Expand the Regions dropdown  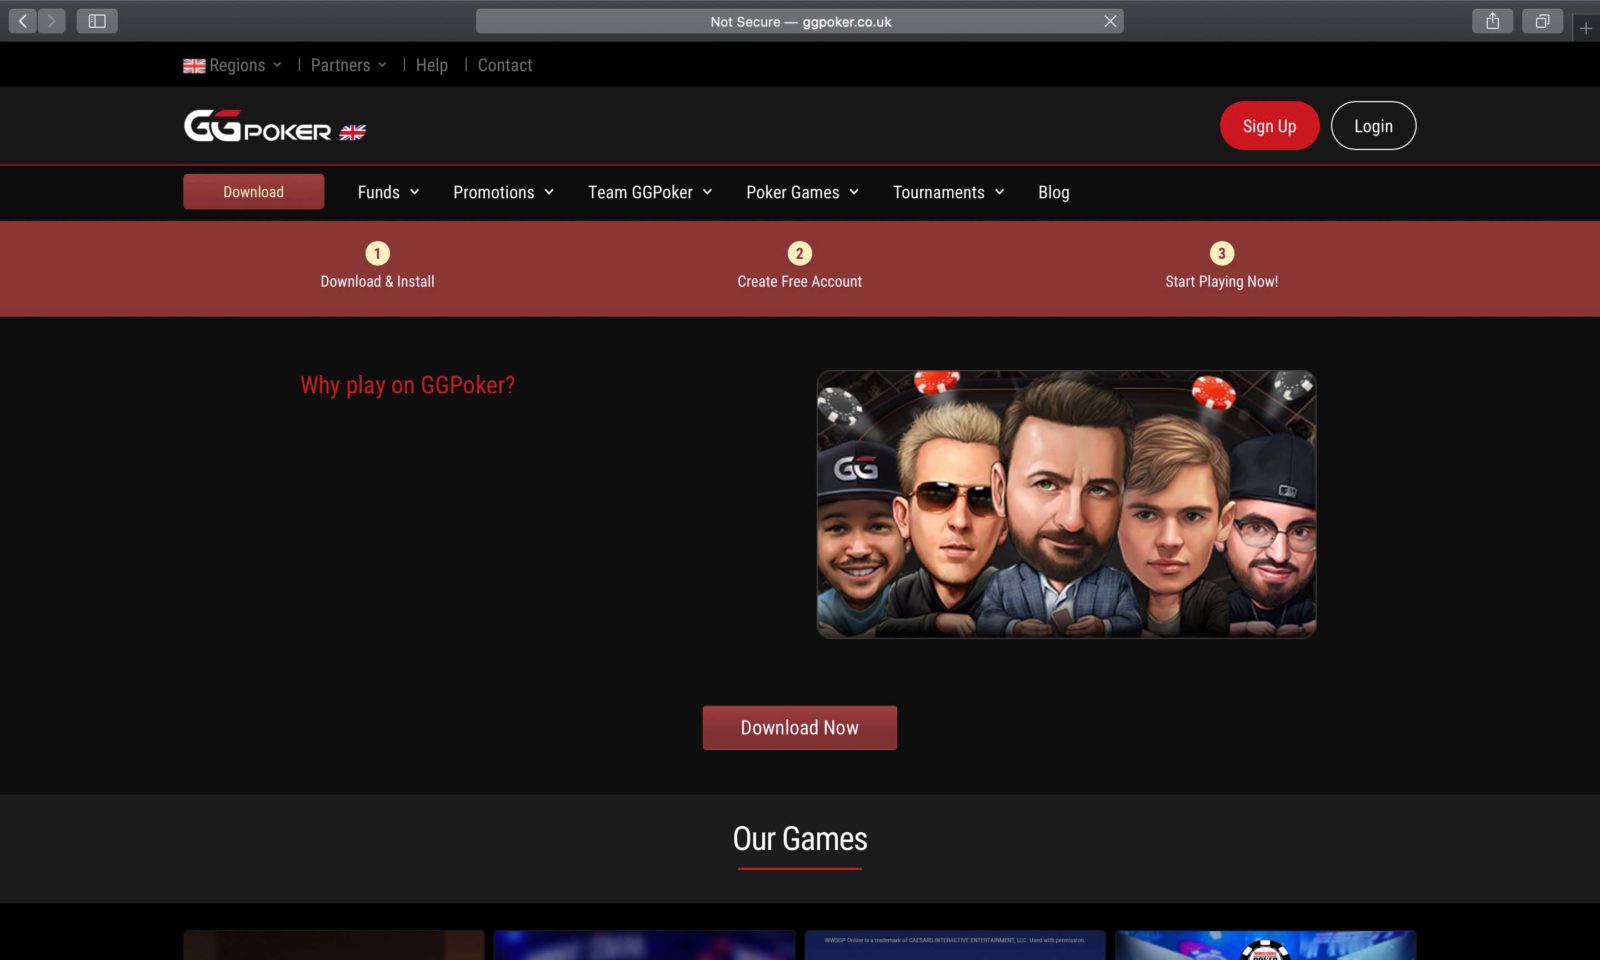(x=237, y=64)
